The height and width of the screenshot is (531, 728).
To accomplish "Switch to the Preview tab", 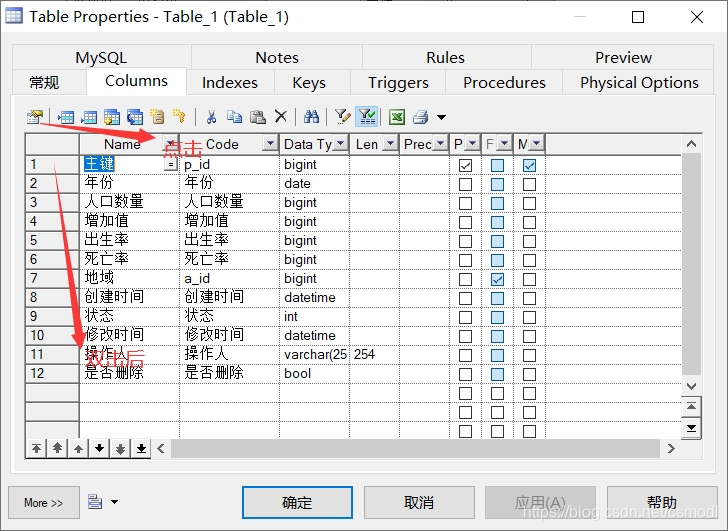I will tap(623, 58).
